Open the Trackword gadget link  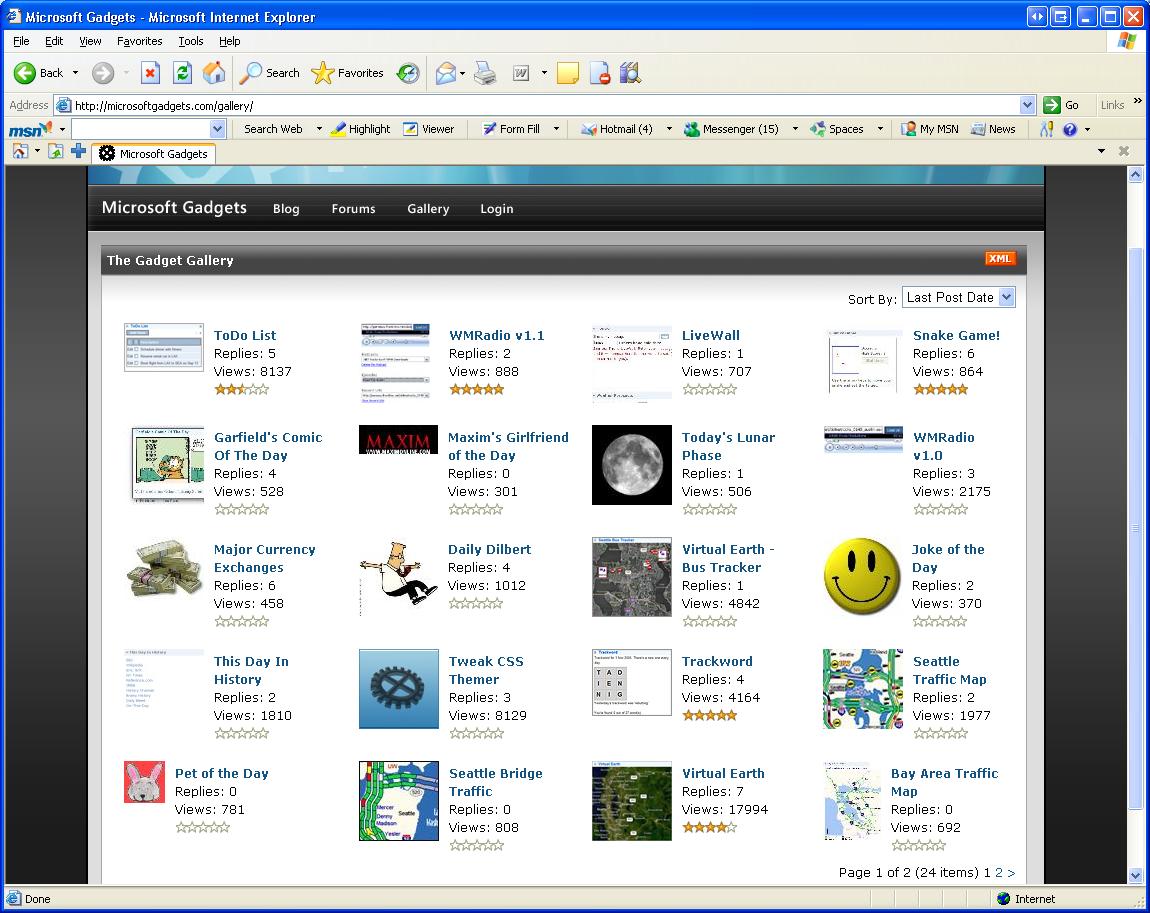click(x=717, y=661)
